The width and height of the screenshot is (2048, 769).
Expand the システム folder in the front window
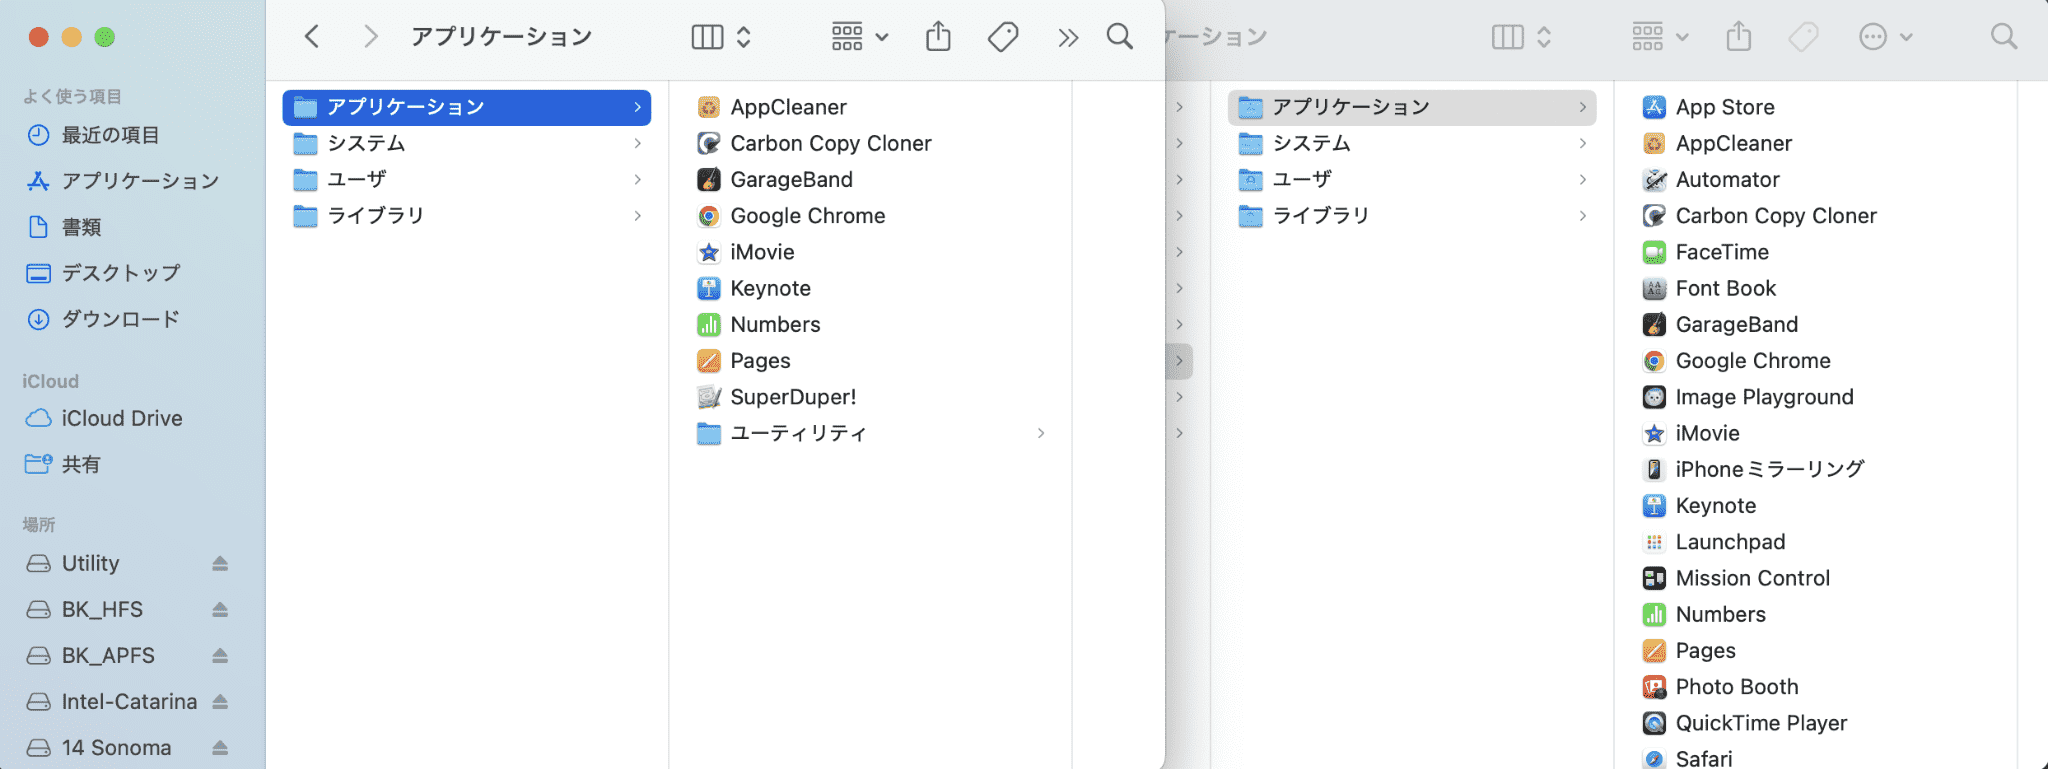(x=637, y=143)
